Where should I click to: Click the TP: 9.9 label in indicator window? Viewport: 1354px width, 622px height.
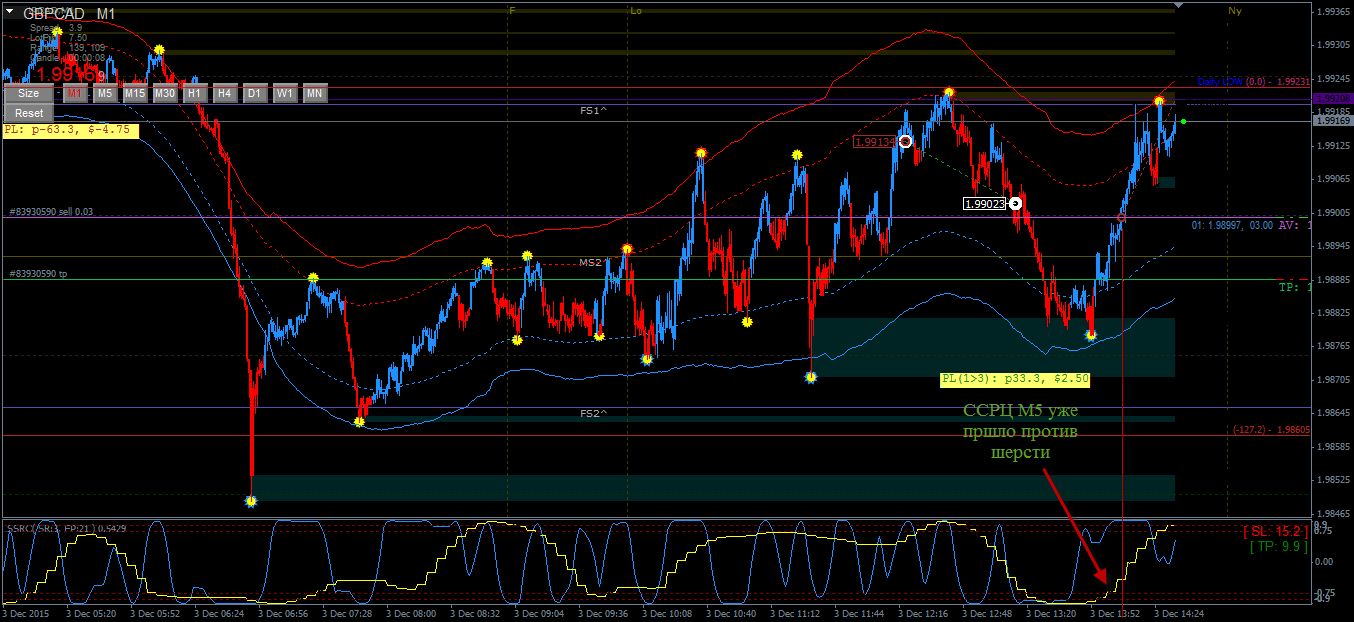(x=1278, y=547)
